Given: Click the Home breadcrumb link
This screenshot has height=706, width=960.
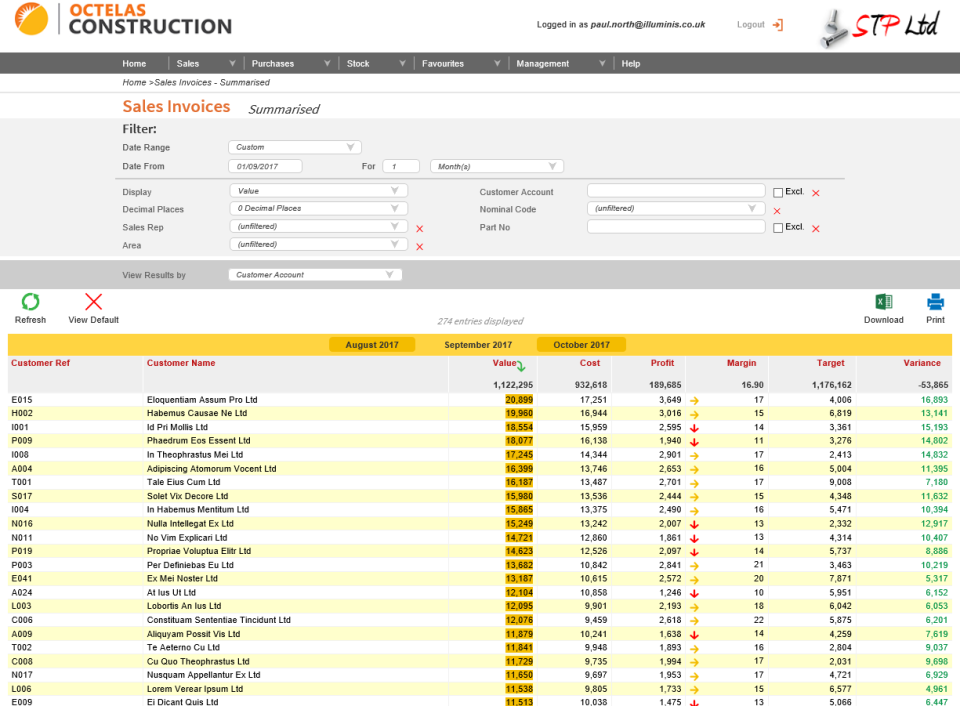Looking at the screenshot, I should (134, 82).
